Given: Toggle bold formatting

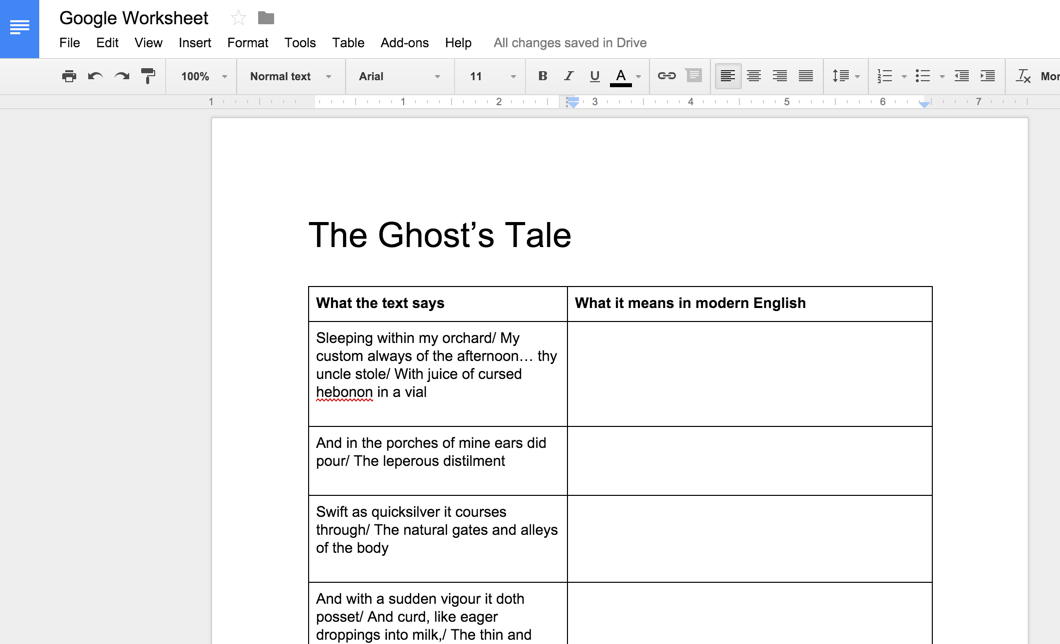Looking at the screenshot, I should tap(542, 76).
